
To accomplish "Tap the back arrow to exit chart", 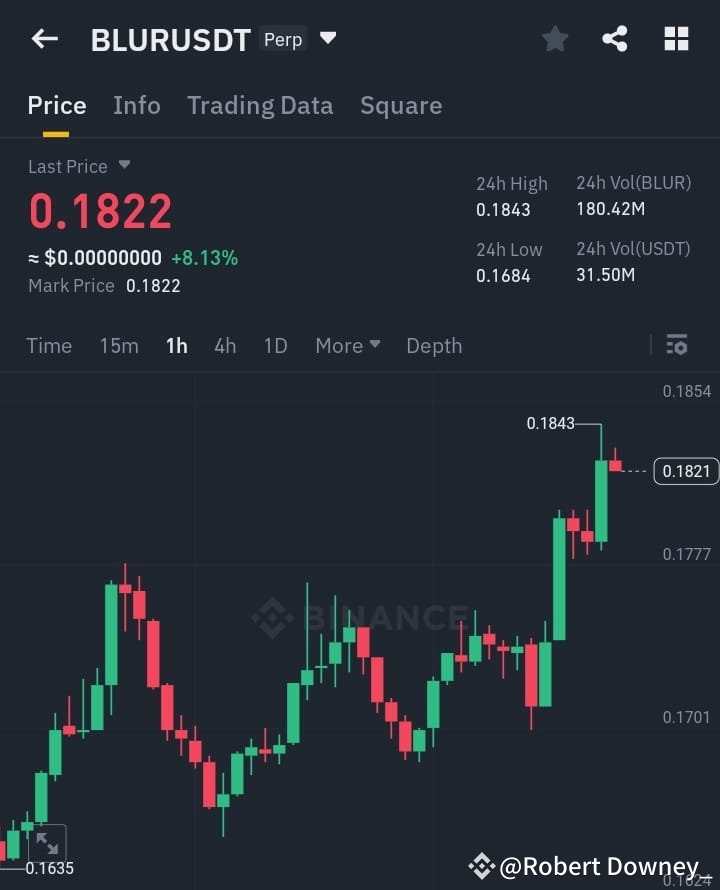I will tap(44, 38).
